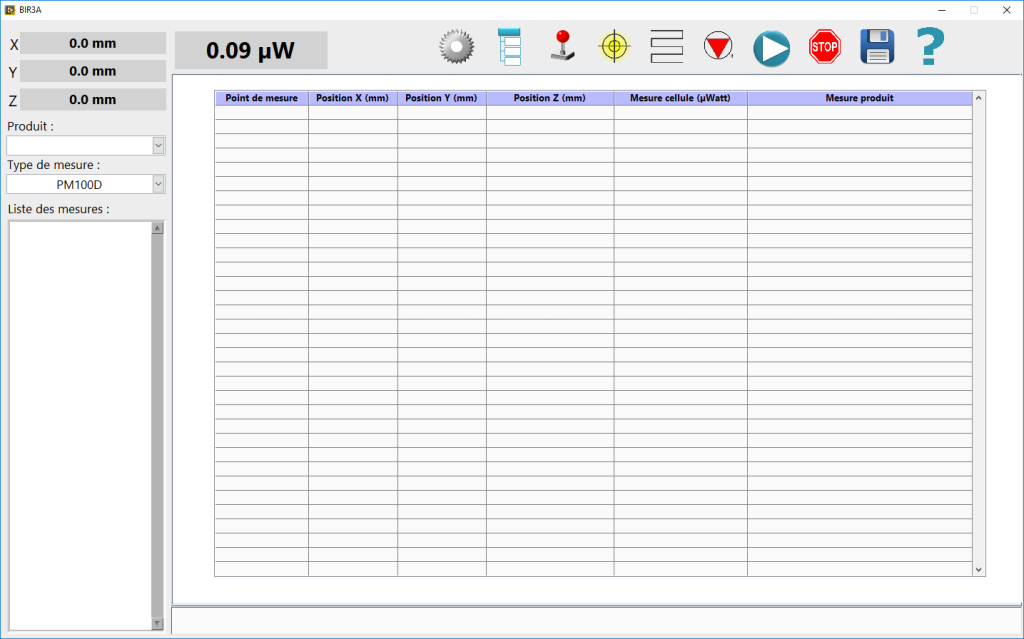Click the Point de mesure column header
The height and width of the screenshot is (639, 1024).
(x=261, y=98)
